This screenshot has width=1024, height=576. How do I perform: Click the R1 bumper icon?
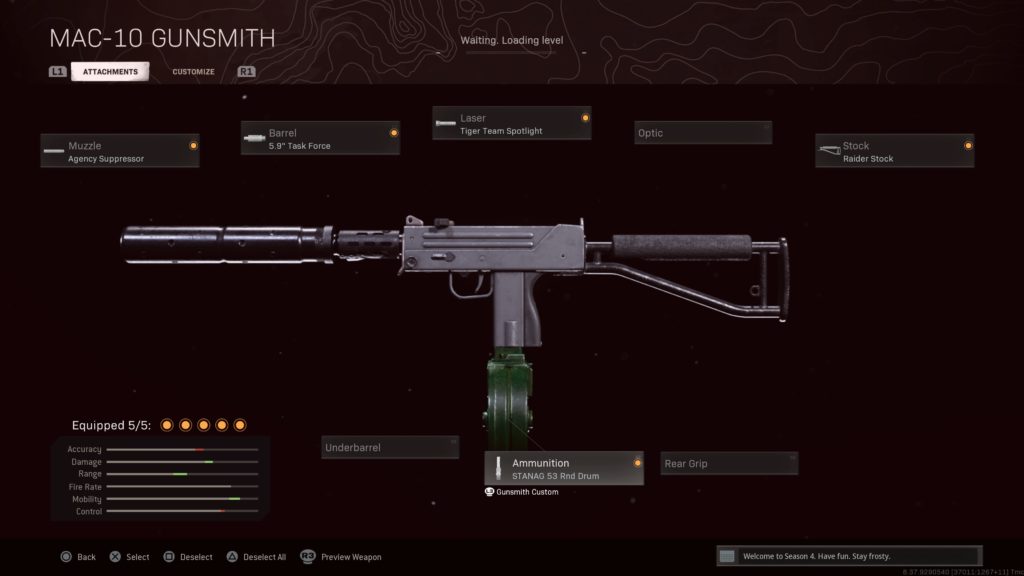click(x=246, y=72)
